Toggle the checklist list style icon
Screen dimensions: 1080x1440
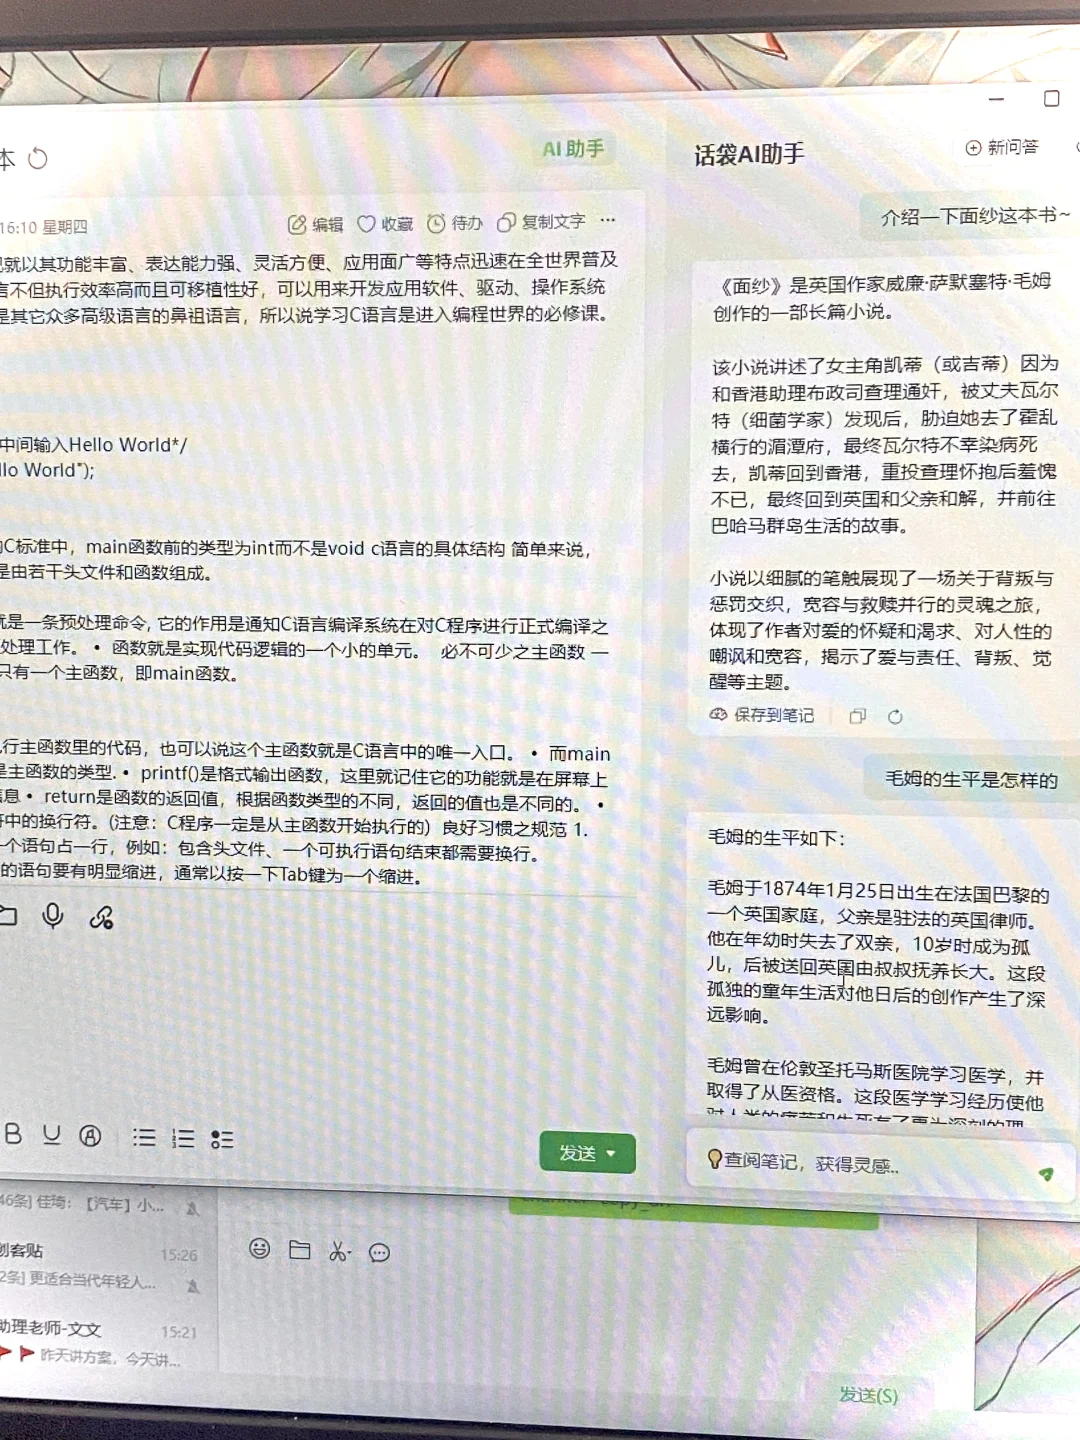coord(223,1137)
